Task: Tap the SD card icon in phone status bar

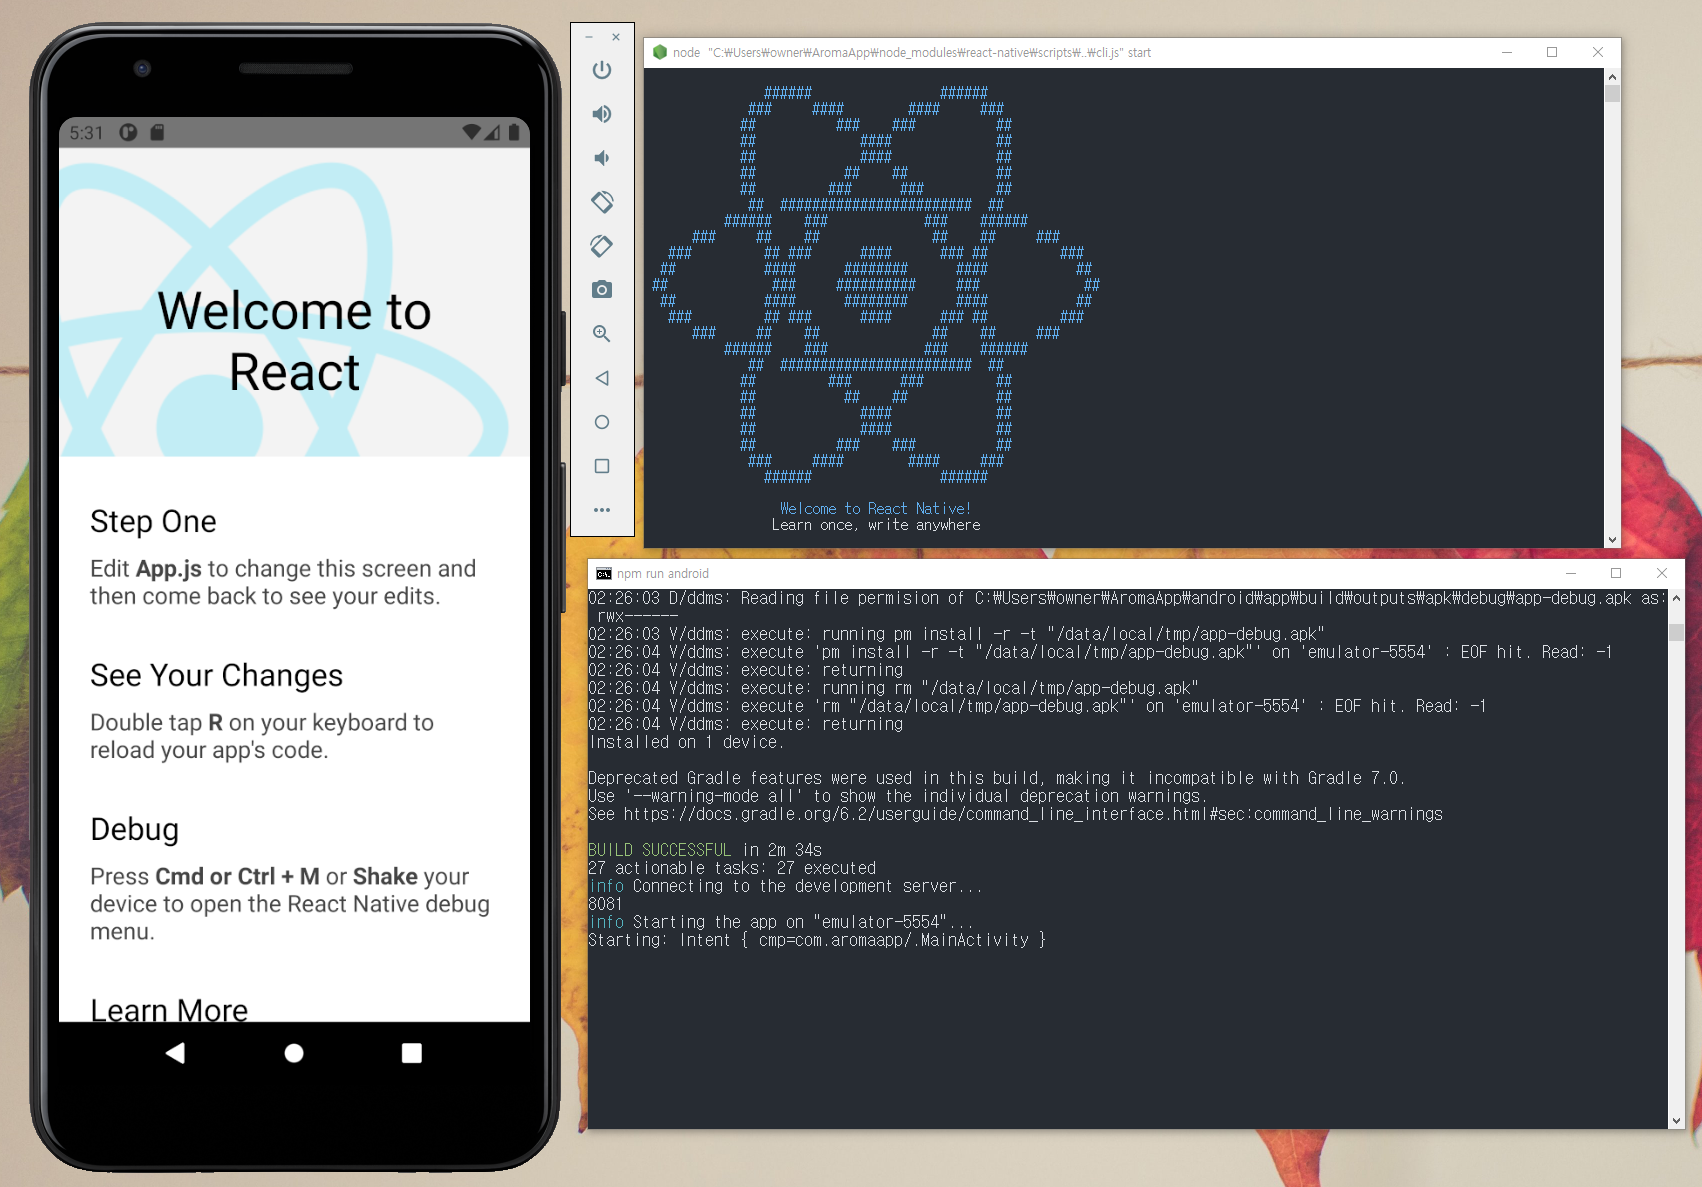Action: point(157,132)
